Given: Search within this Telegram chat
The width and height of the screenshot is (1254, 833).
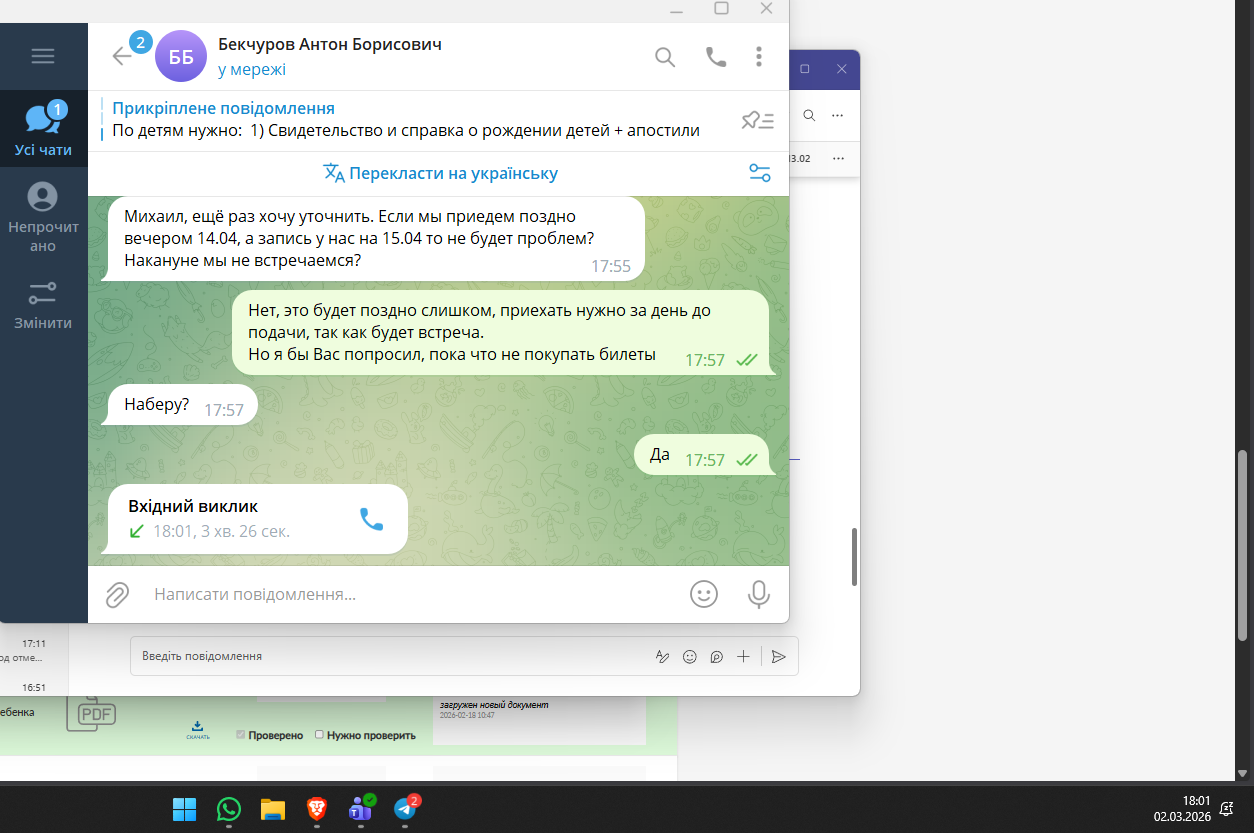Looking at the screenshot, I should pos(665,57).
